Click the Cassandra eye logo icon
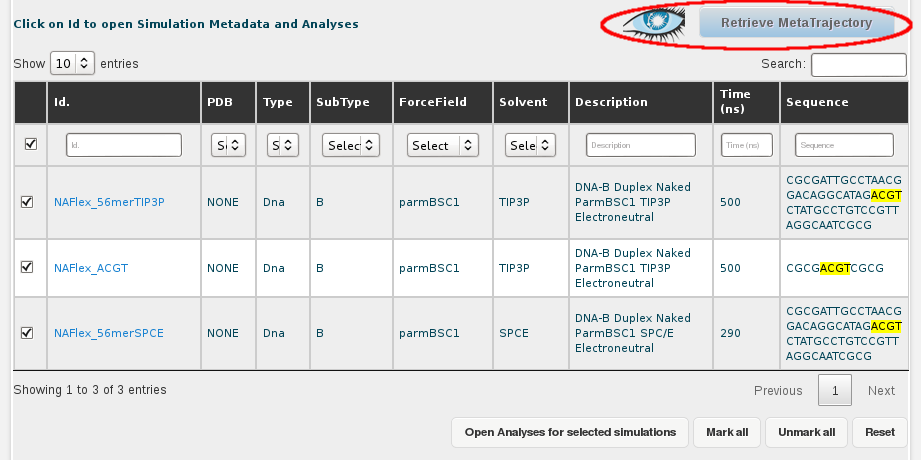The image size is (921, 460). (656, 23)
